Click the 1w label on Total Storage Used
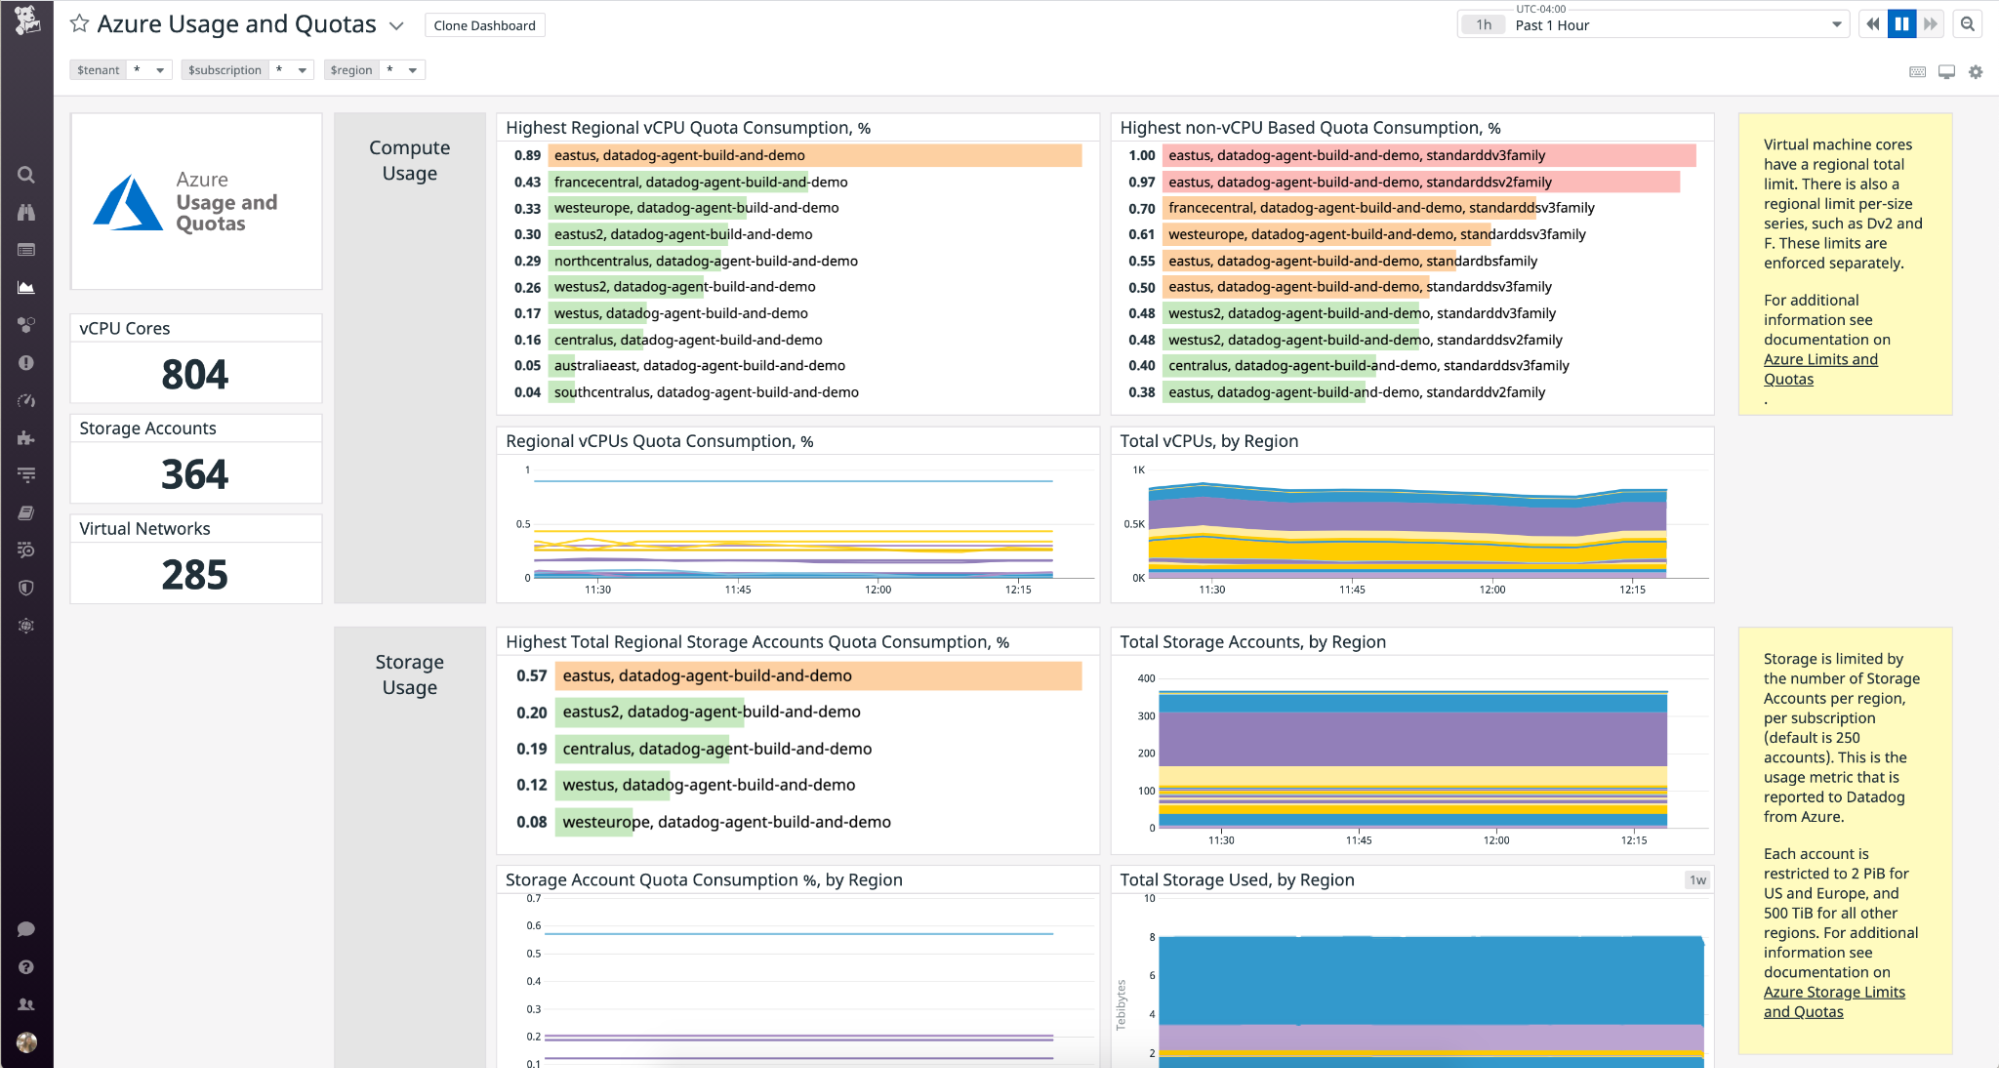This screenshot has height=1068, width=1999. tap(1697, 879)
